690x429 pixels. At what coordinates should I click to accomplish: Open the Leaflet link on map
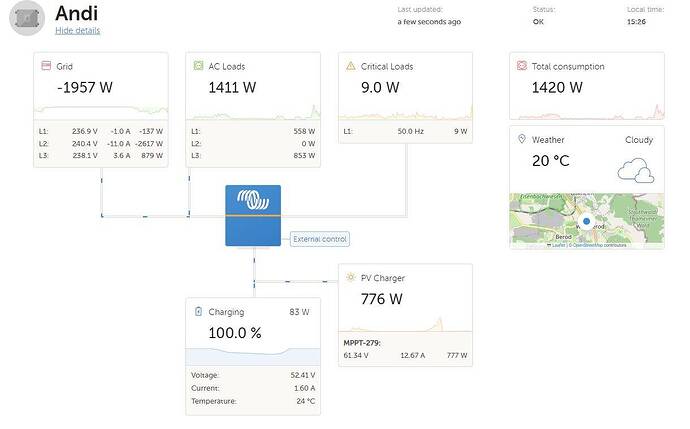pyautogui.click(x=558, y=245)
